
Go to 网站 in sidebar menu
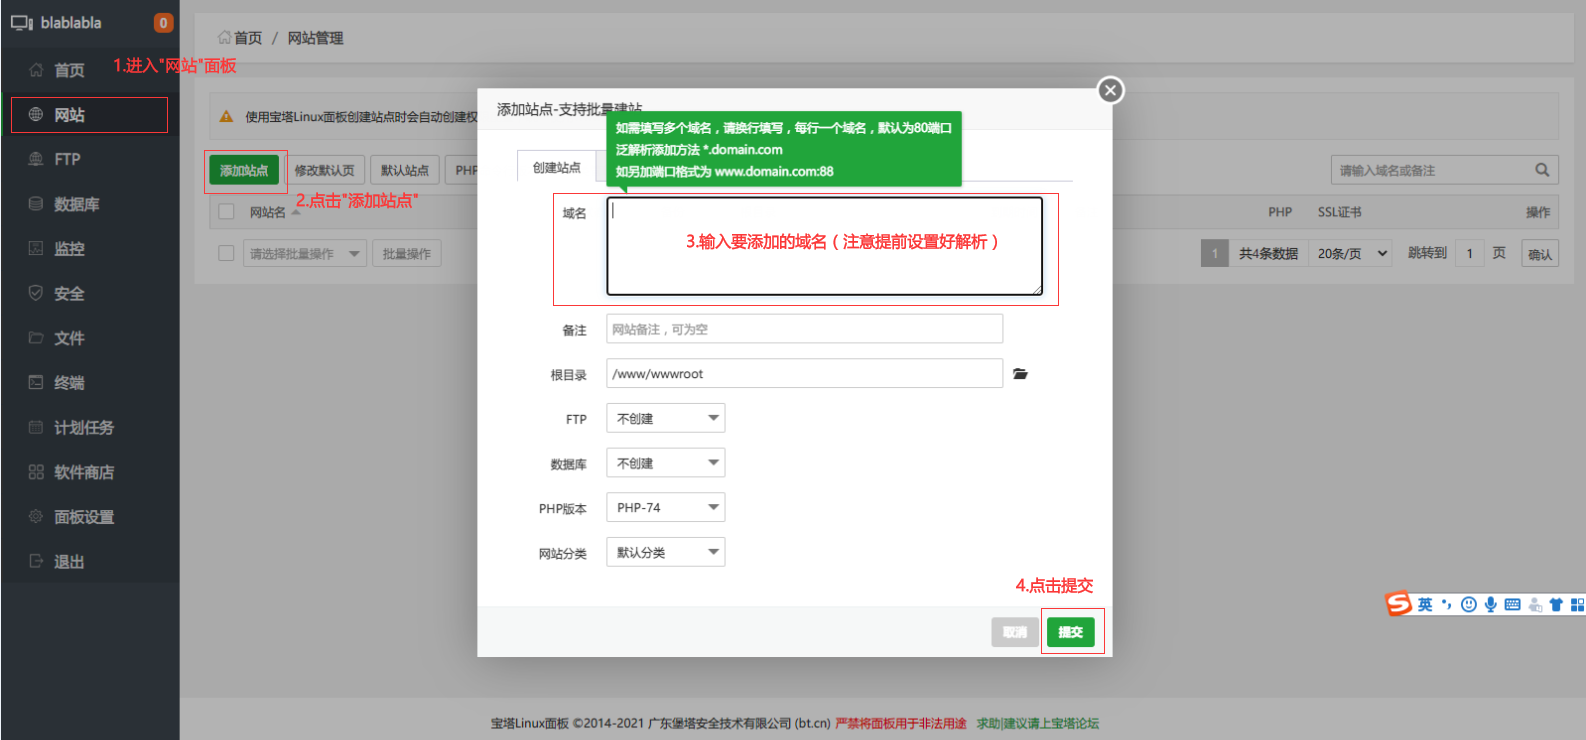tap(69, 115)
